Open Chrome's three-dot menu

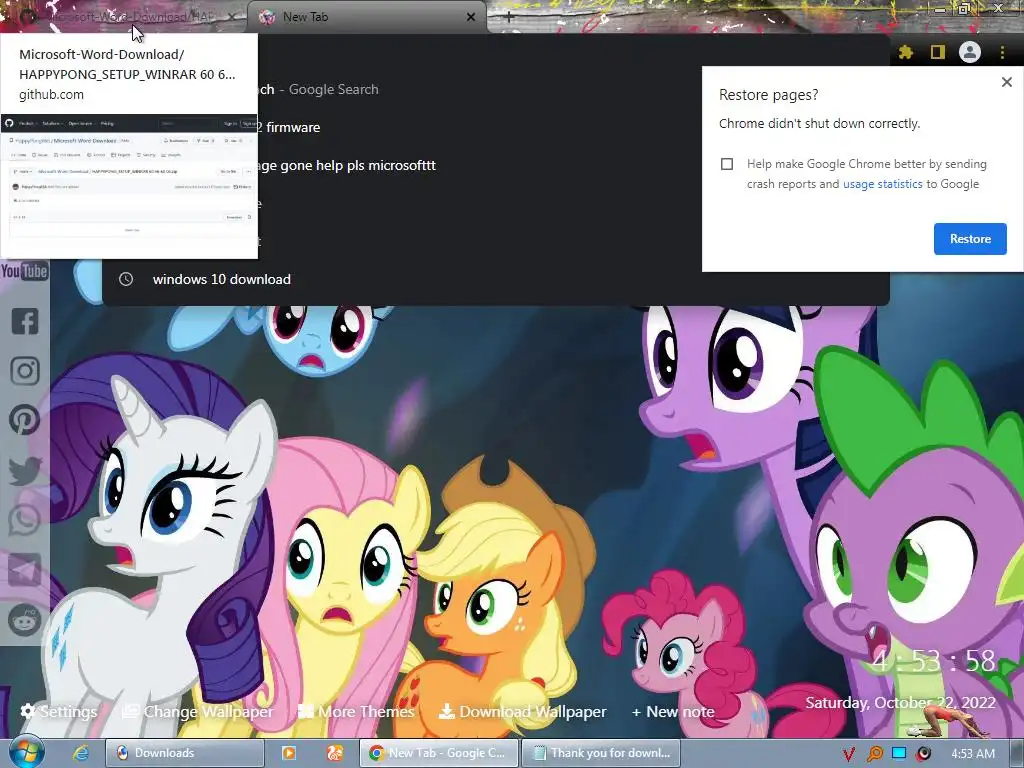[1002, 52]
